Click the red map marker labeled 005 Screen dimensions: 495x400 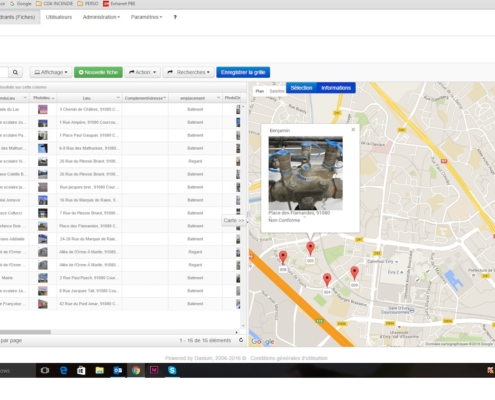click(x=310, y=248)
